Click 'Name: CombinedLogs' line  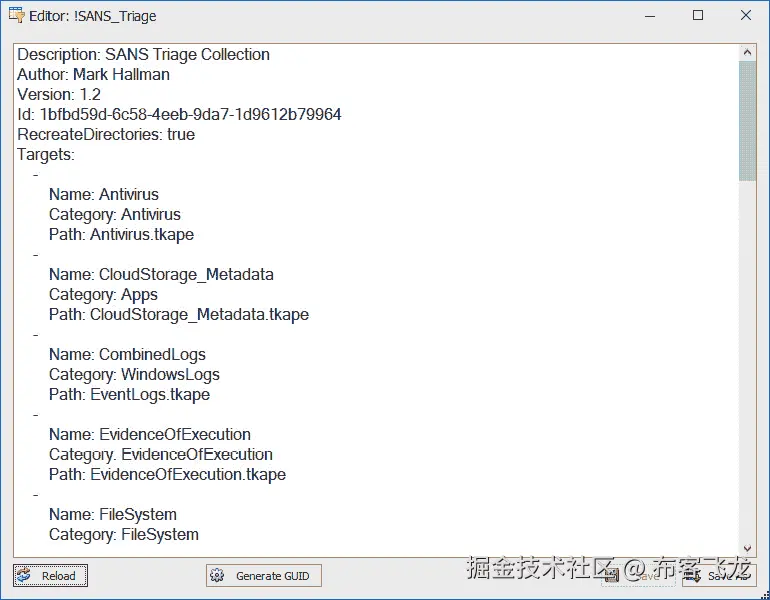click(x=127, y=355)
